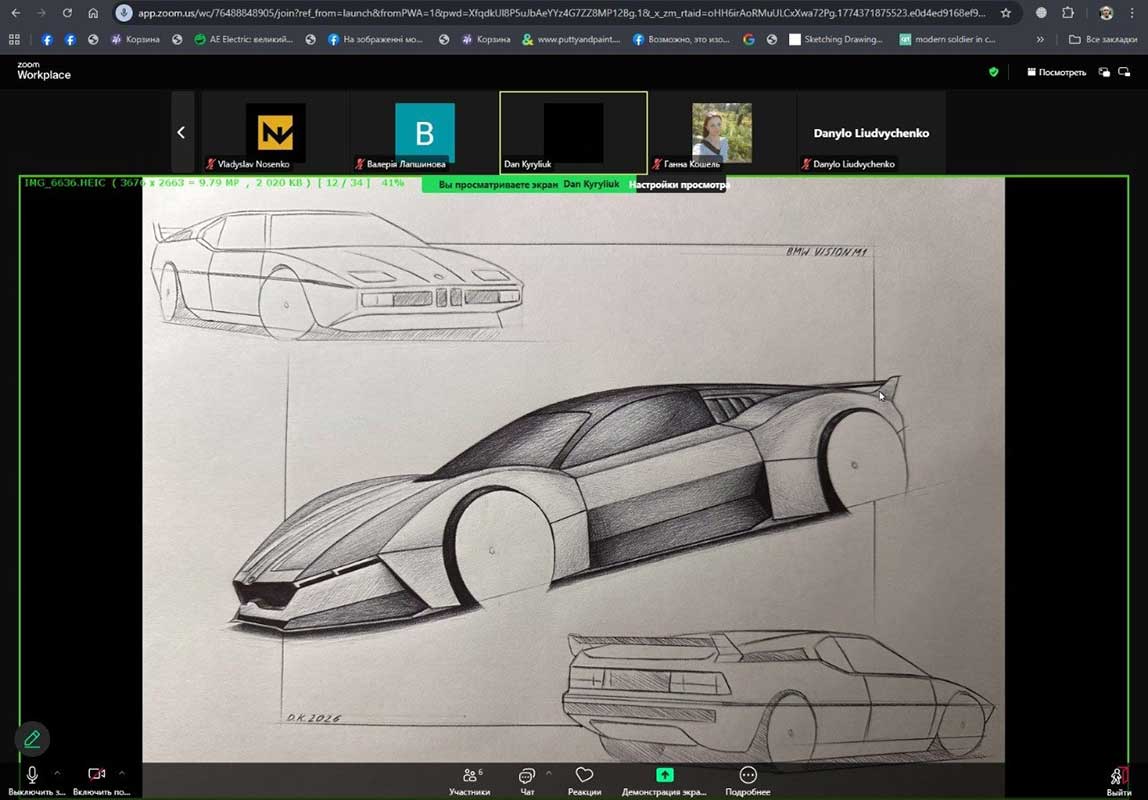Click the green annotation pencil icon

click(x=32, y=739)
